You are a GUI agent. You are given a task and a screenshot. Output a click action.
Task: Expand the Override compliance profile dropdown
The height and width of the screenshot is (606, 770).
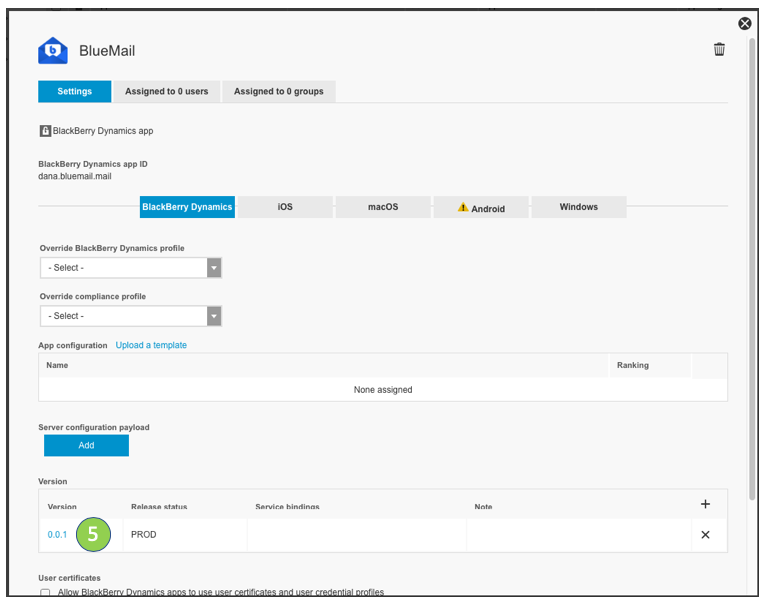pyautogui.click(x=130, y=316)
